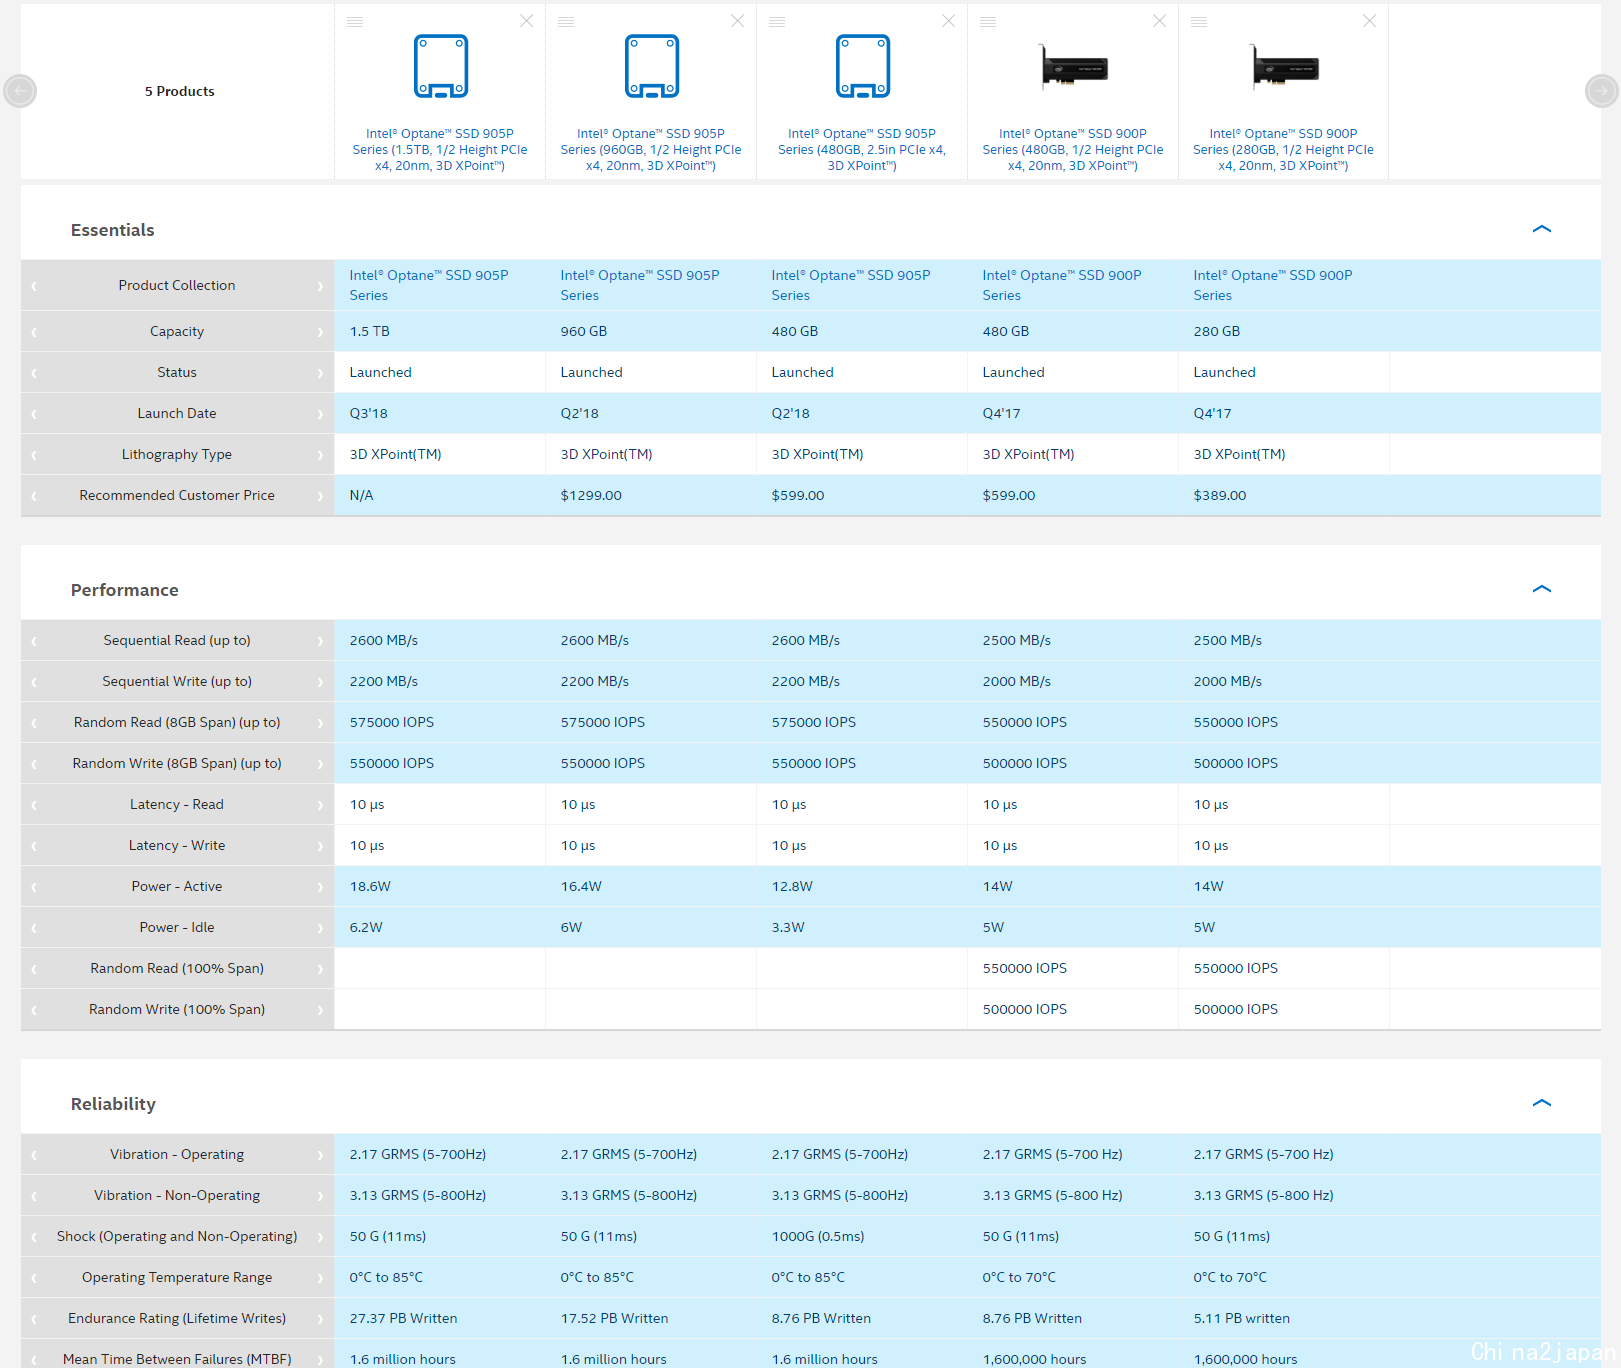Click right arrow on Random Write (100% Span) row
This screenshot has width=1621, height=1368.
point(320,1010)
